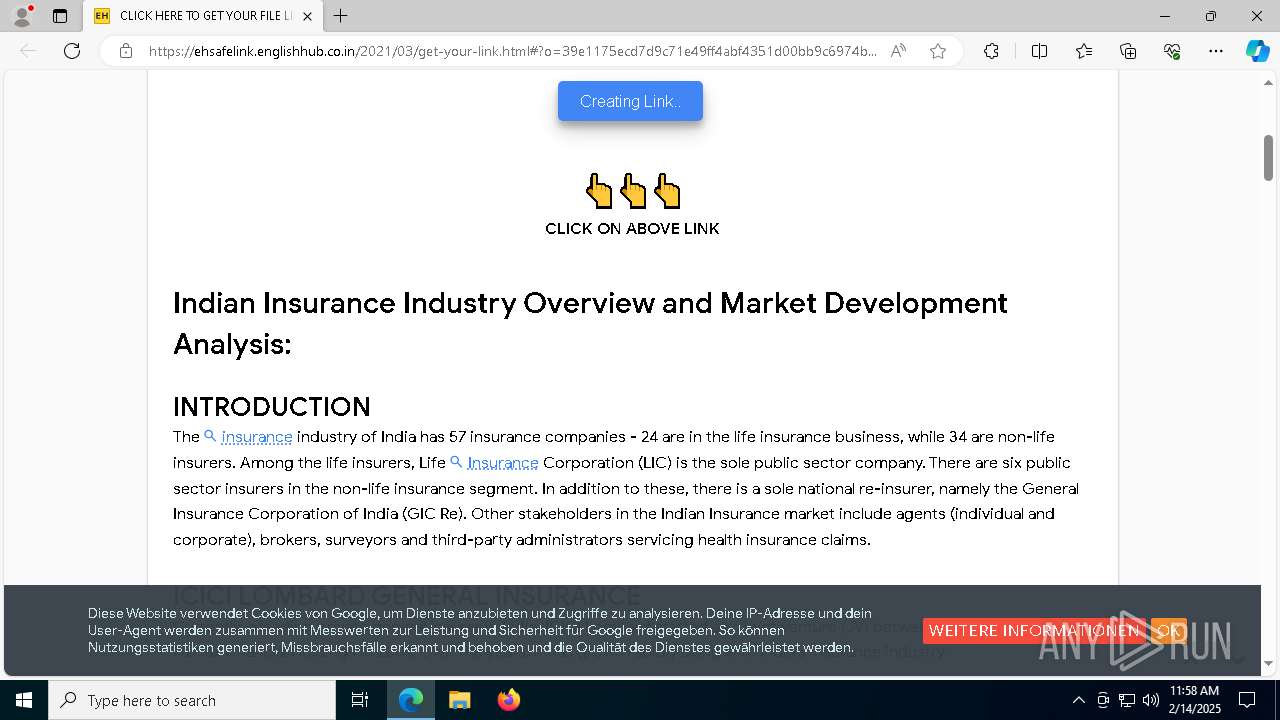
Task: Click the 'CLICK ON ABOVE LINK' text
Action: click(632, 229)
